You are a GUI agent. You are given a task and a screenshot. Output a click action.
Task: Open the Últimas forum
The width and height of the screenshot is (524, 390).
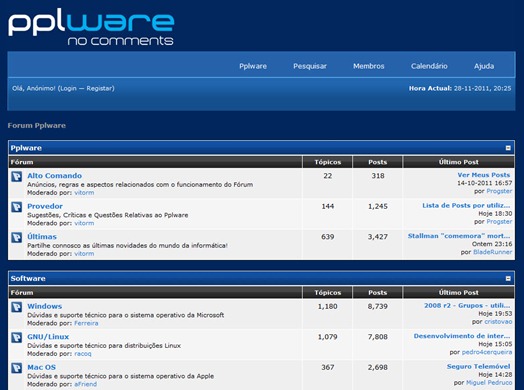42,237
